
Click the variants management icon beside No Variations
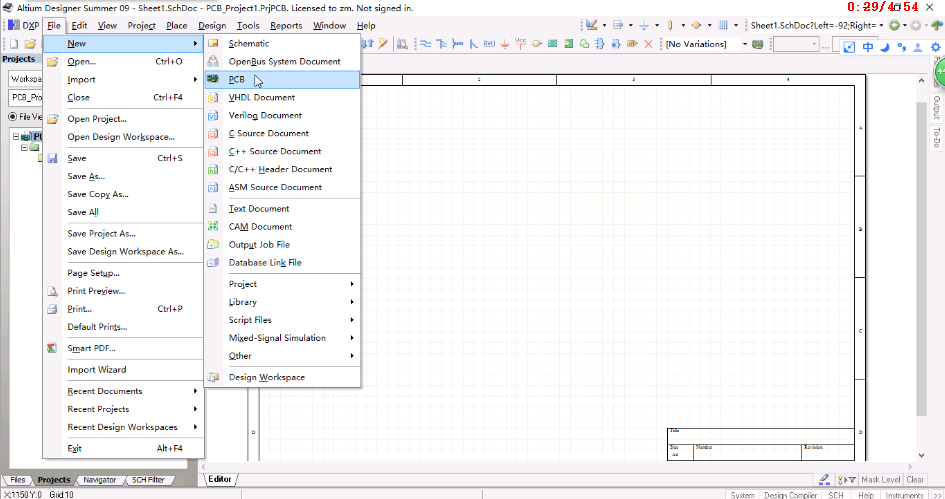(x=758, y=44)
